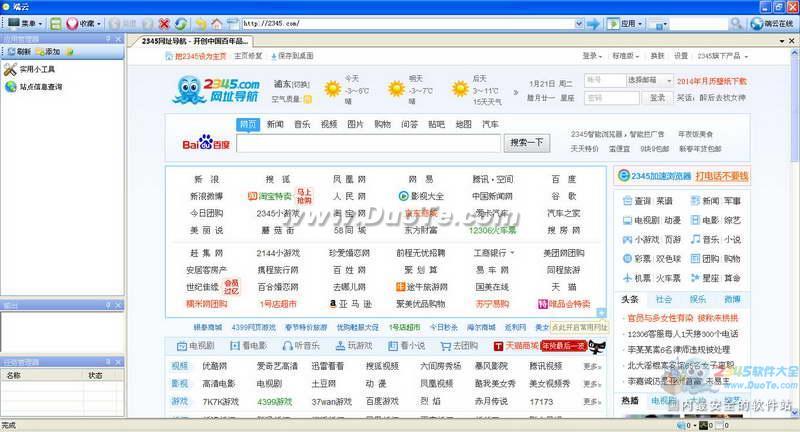The height and width of the screenshot is (432, 800).
Task: Click the toolbar search box
Action: (x=698, y=23)
